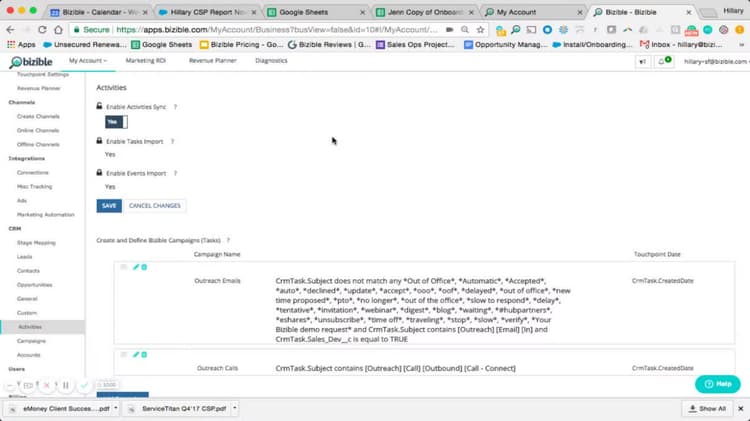This screenshot has width=750, height=421.
Task: Open Stage Mapping under CRM
Action: pyautogui.click(x=36, y=243)
